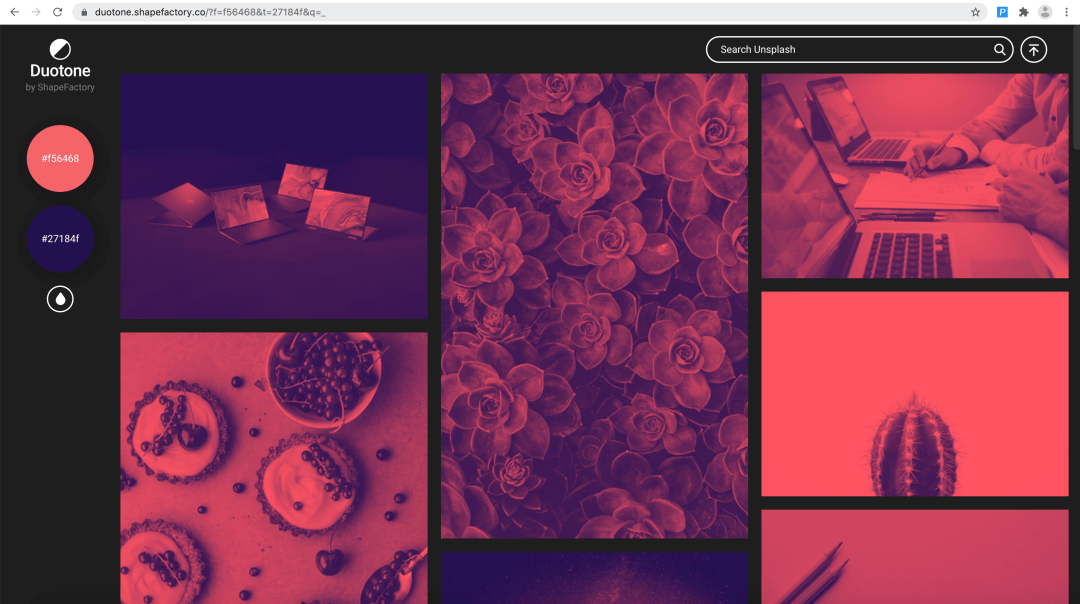Go back with browser back arrow
Viewport: 1080px width, 604px height.
tap(14, 12)
